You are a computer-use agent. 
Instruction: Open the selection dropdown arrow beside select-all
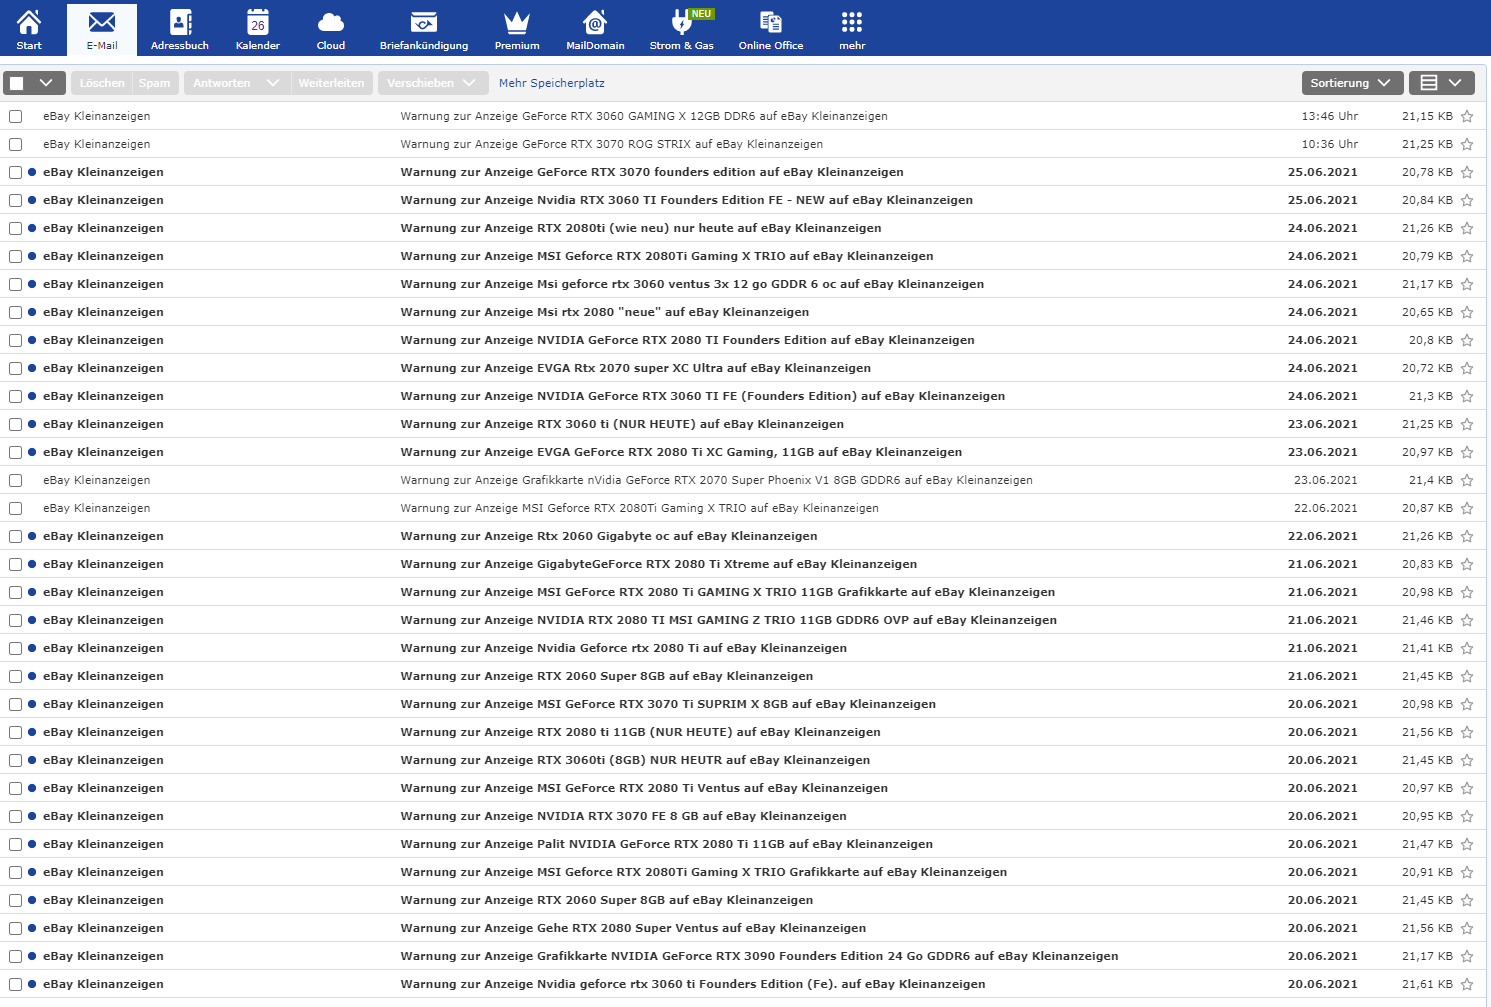[46, 83]
